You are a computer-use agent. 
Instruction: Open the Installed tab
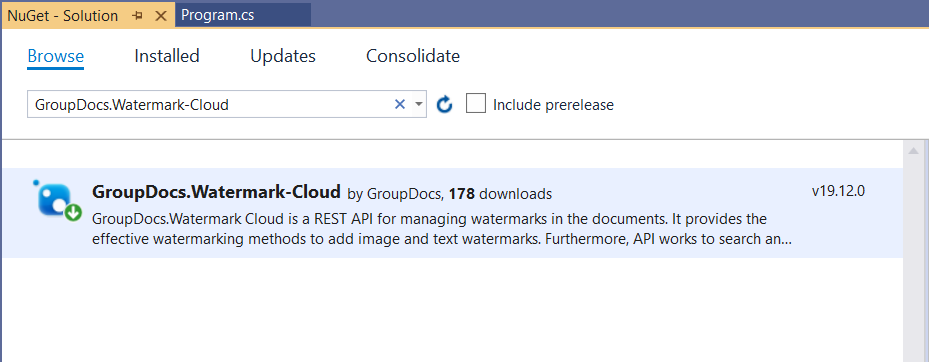point(166,56)
